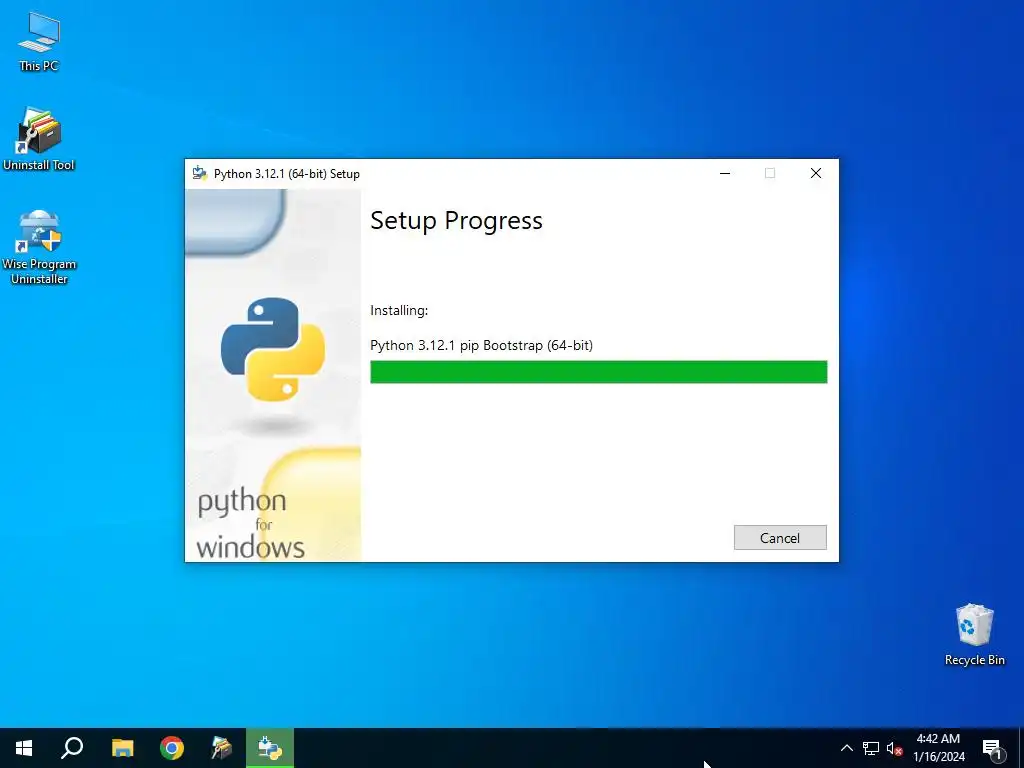Click the window title 'Python 3.12.1 (64-bit) Setup'
This screenshot has height=768, width=1024.
[287, 174]
